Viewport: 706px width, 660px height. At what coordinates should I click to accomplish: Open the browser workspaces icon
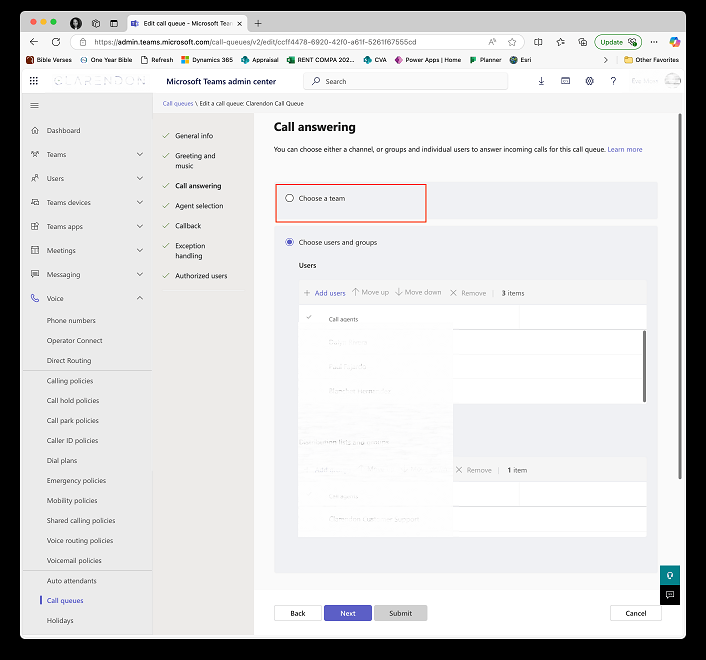tap(95, 23)
